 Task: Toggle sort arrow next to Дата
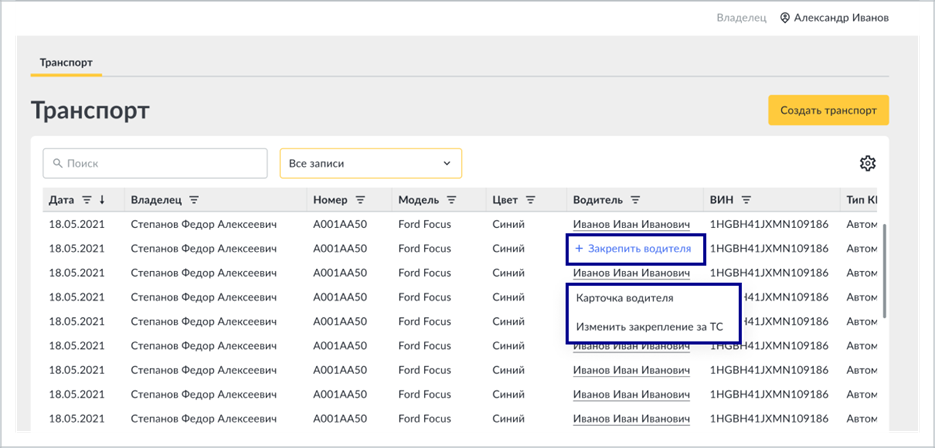point(102,200)
